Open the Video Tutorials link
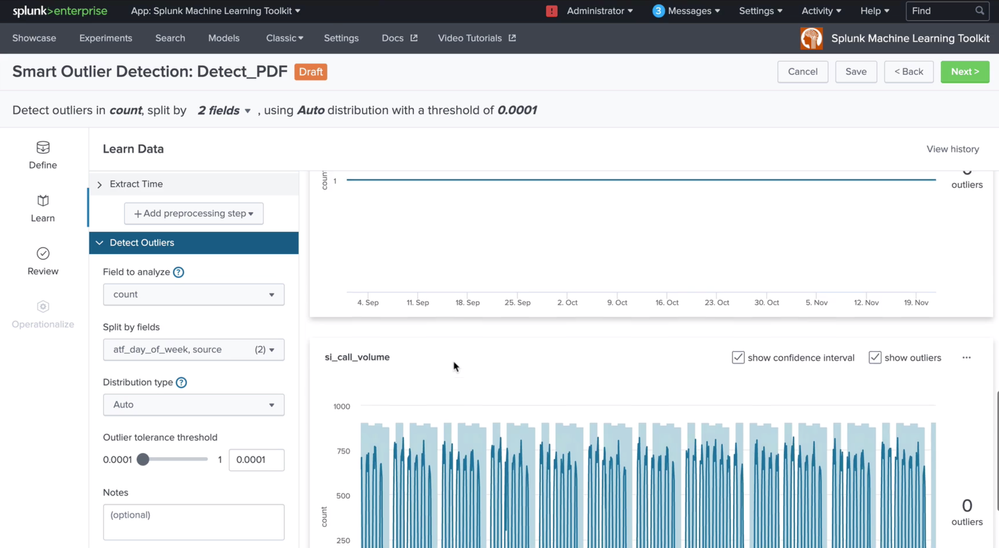The image size is (999, 548). point(470,38)
